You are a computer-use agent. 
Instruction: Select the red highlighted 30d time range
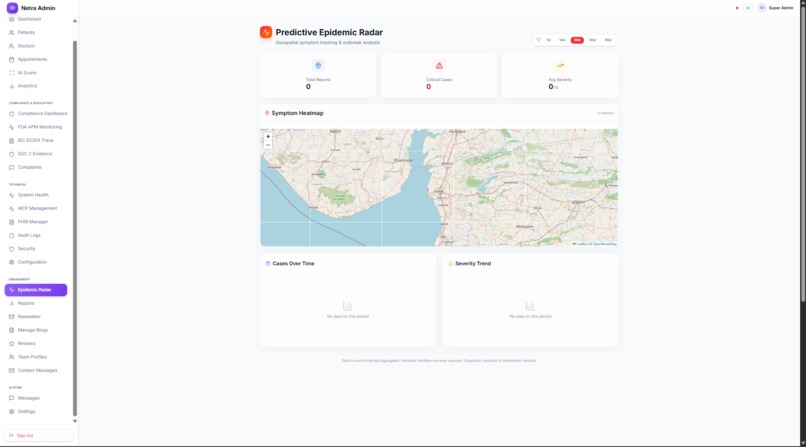point(577,40)
